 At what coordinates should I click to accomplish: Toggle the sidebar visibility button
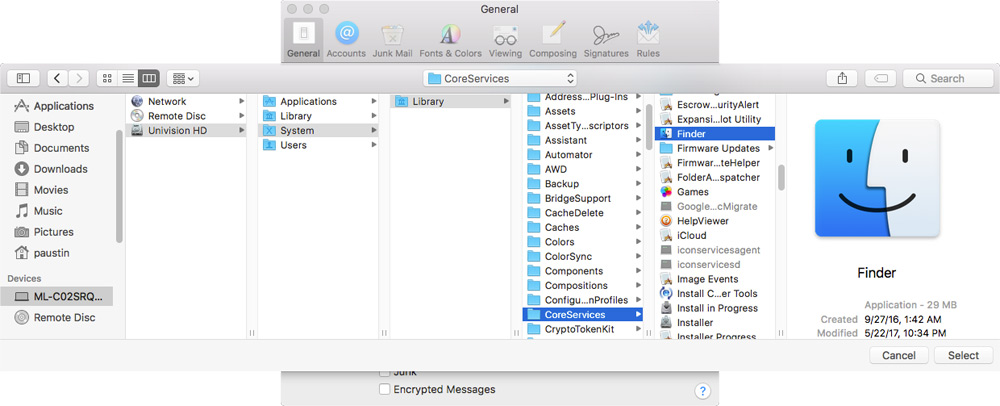24,78
